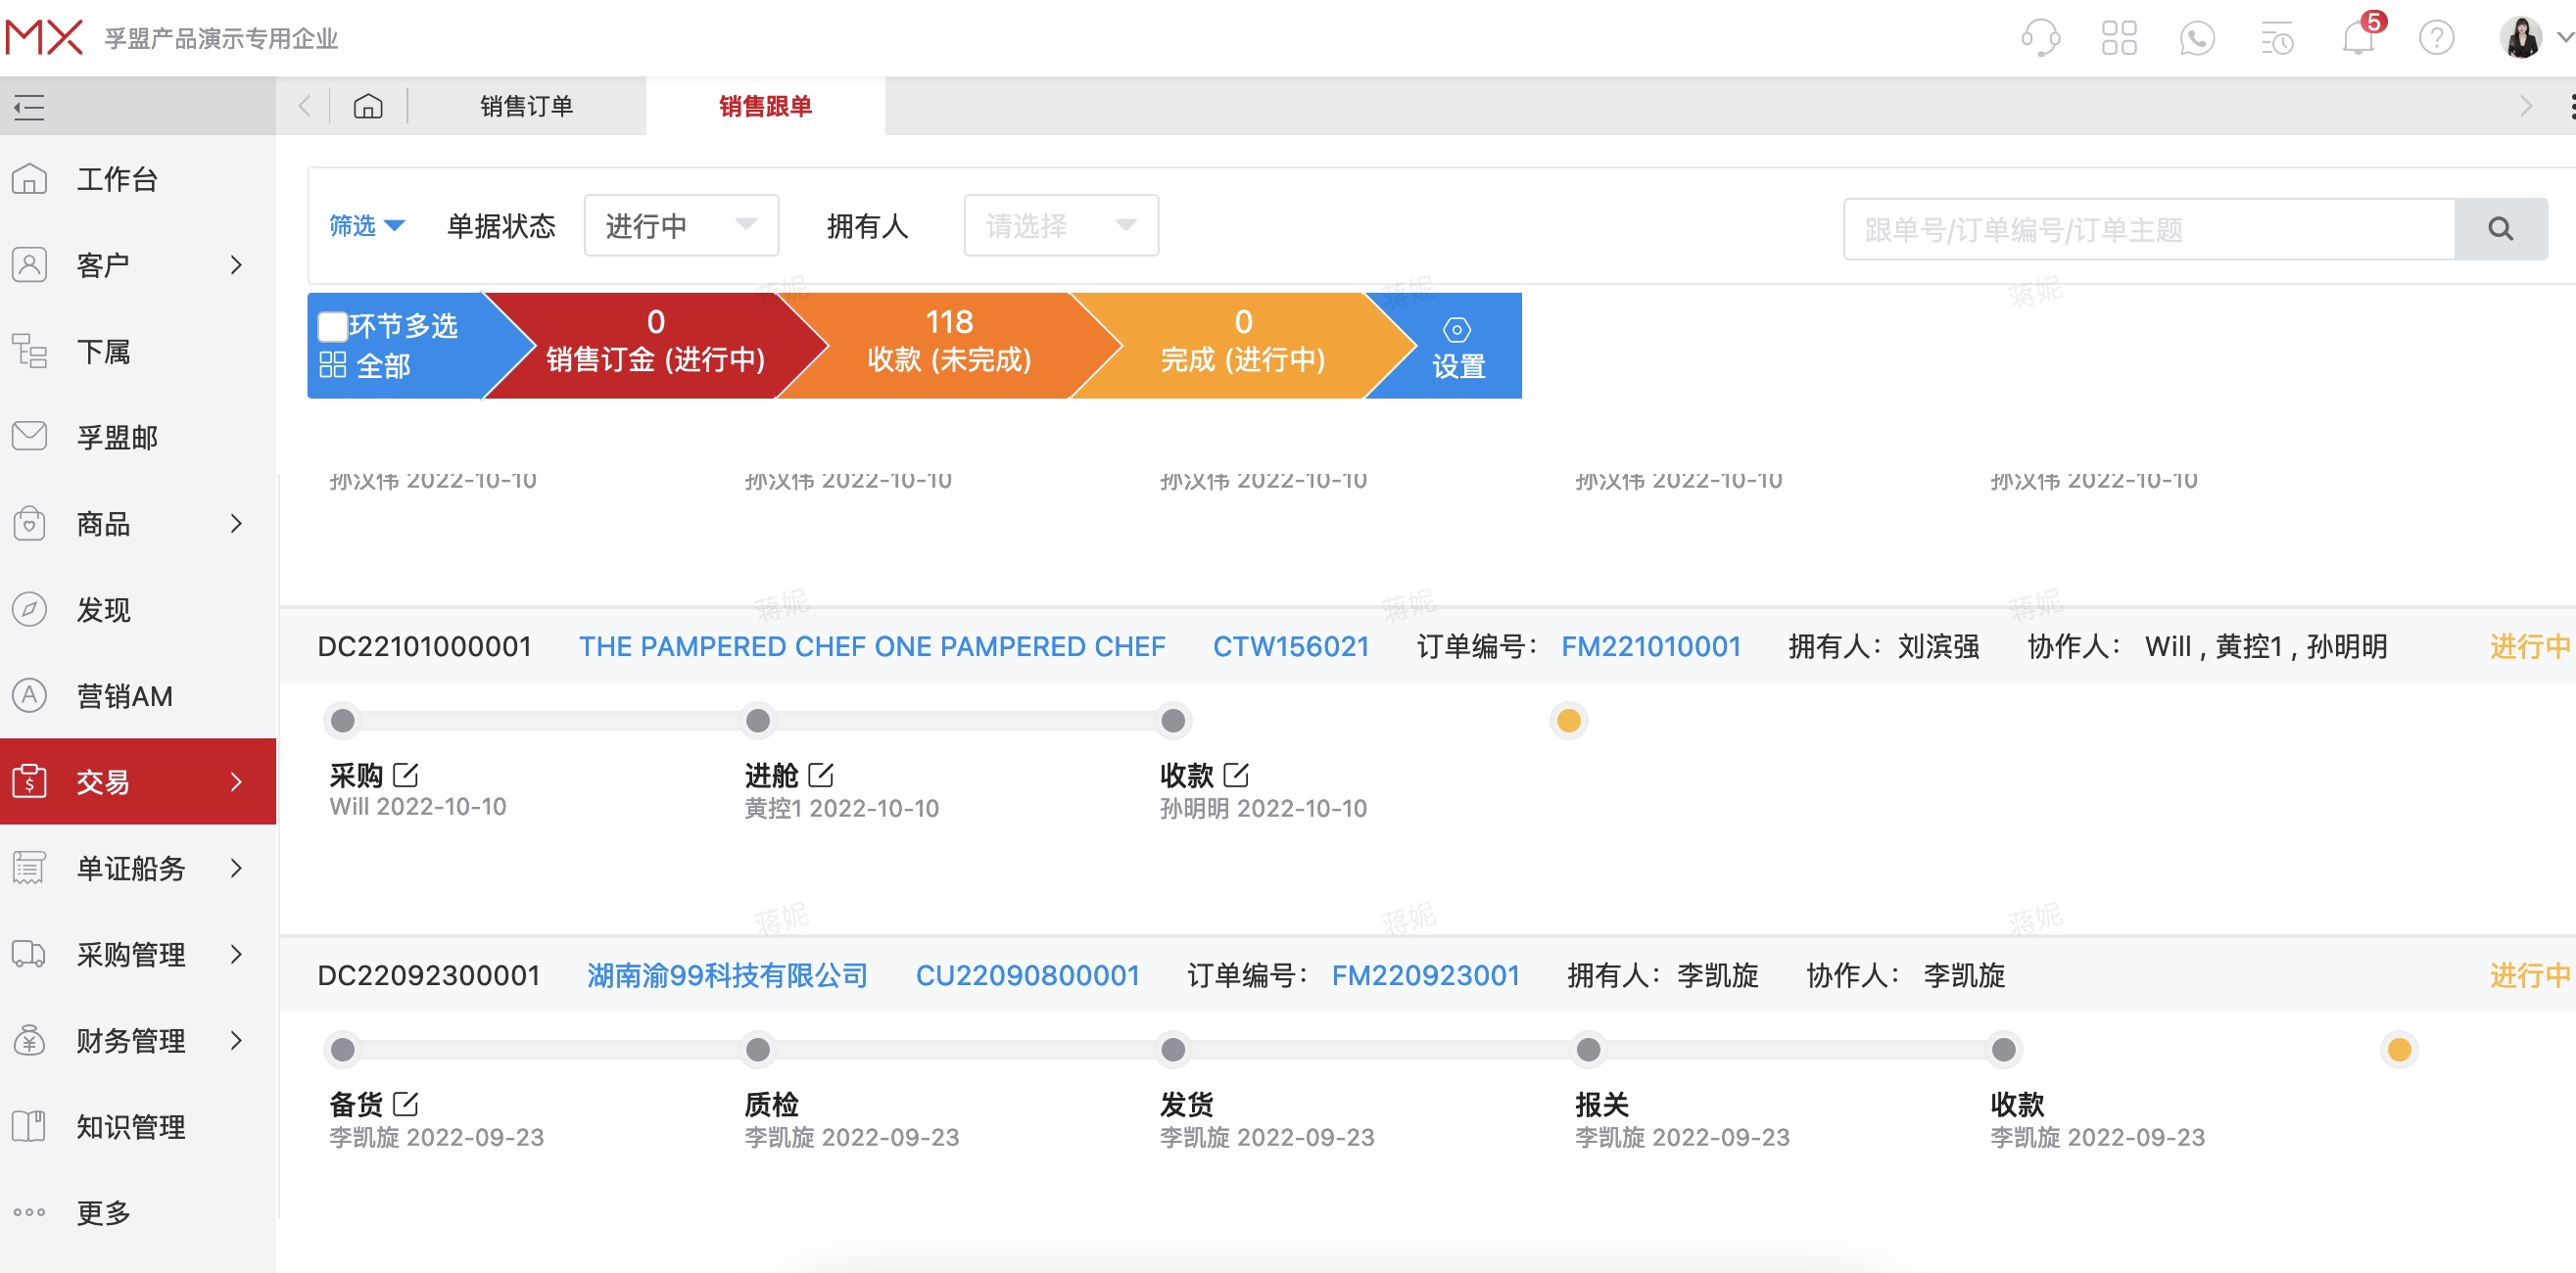Click the headset customer support icon
The image size is (2576, 1273).
2042,38
